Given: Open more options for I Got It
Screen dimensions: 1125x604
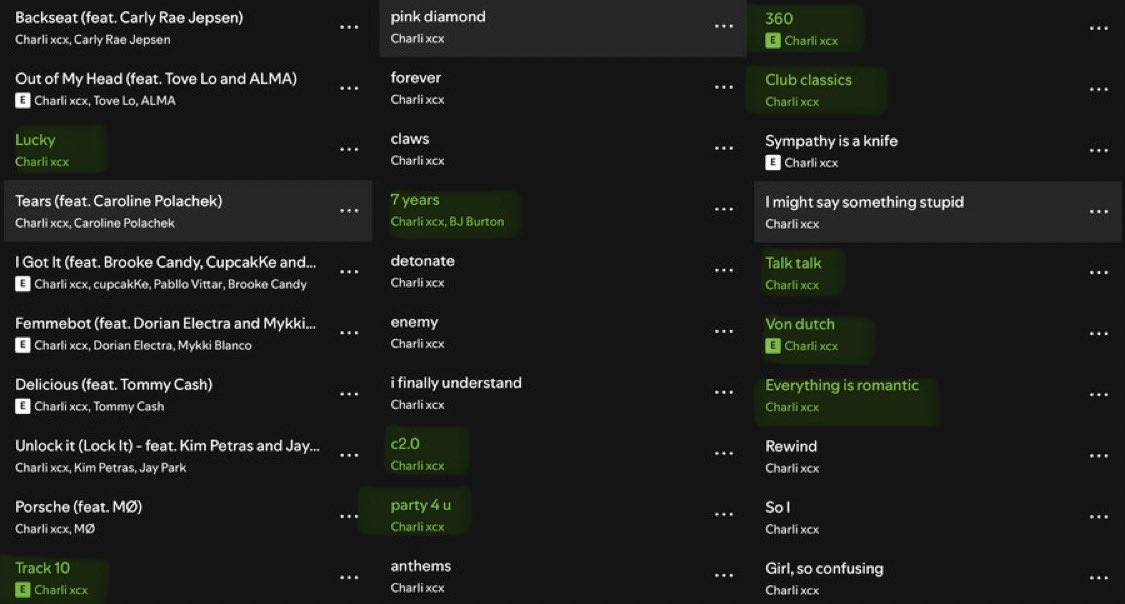Looking at the screenshot, I should coord(349,272).
